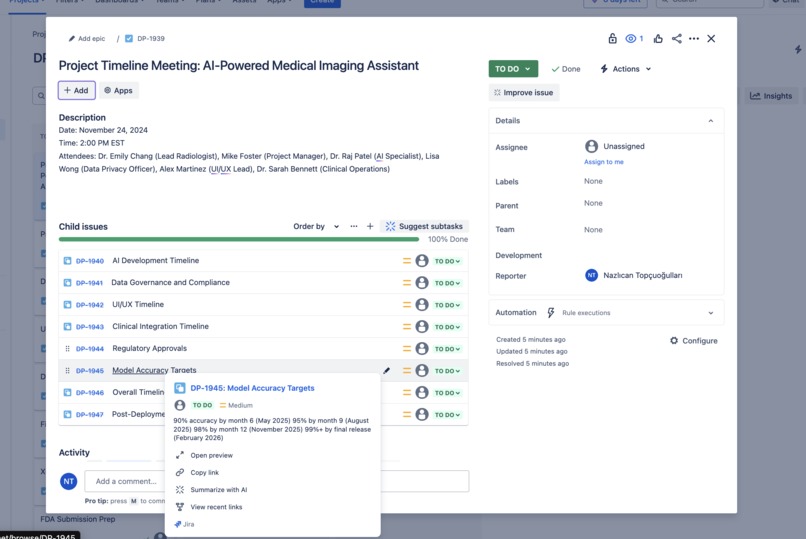Mark issue as Done
806x539 pixels.
(x=566, y=69)
